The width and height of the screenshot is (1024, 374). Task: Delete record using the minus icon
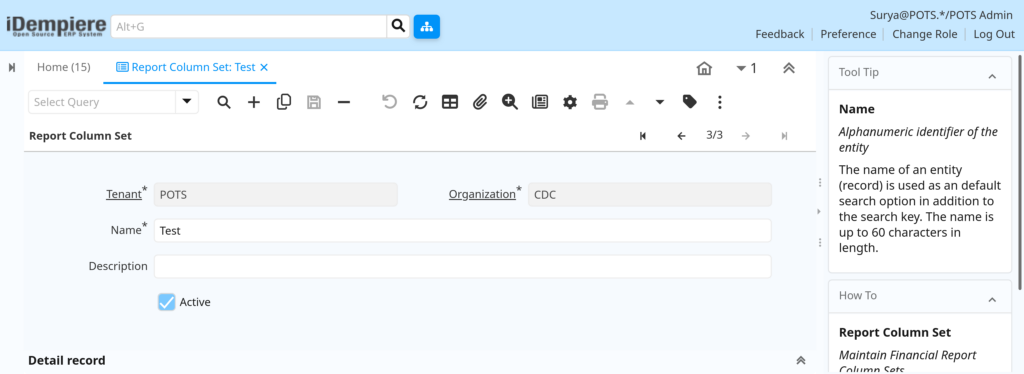pyautogui.click(x=344, y=102)
